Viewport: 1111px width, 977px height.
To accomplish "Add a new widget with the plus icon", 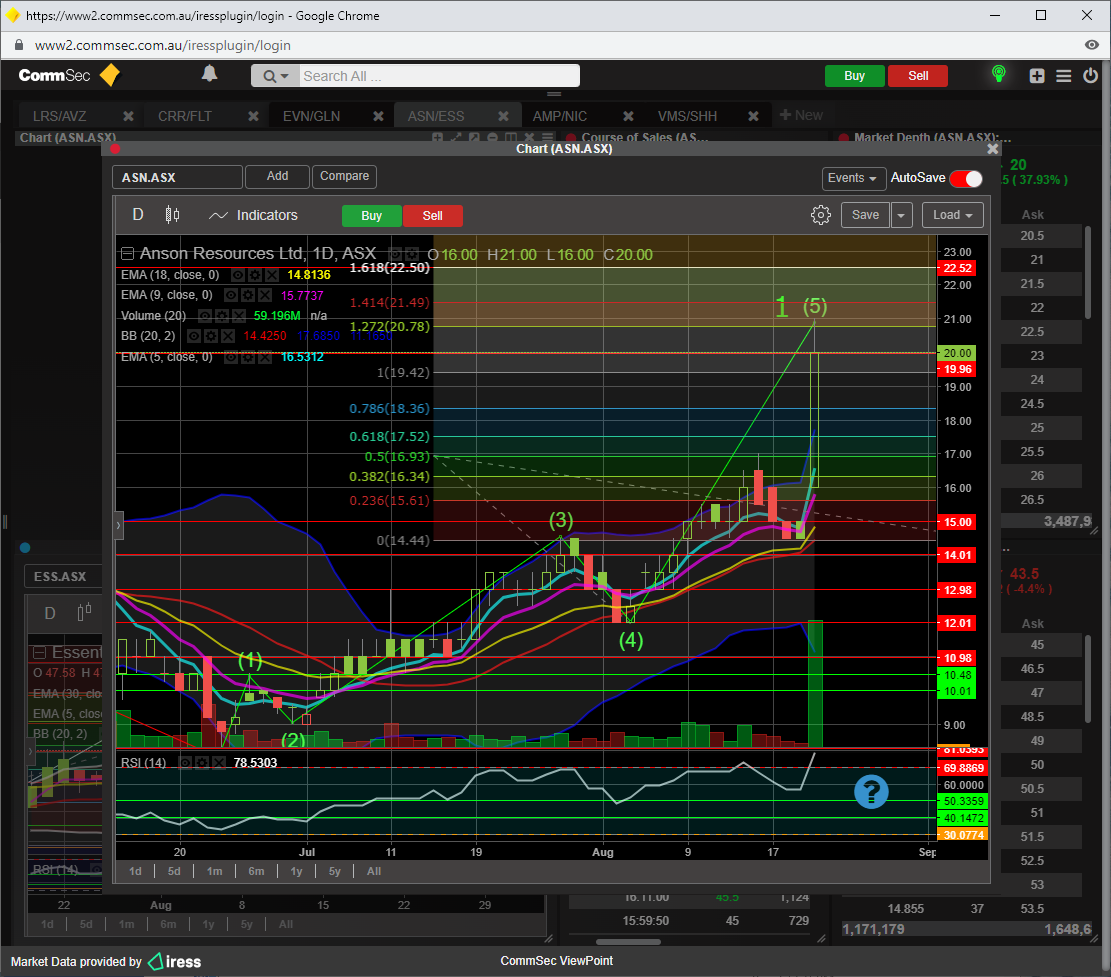I will [x=1037, y=76].
